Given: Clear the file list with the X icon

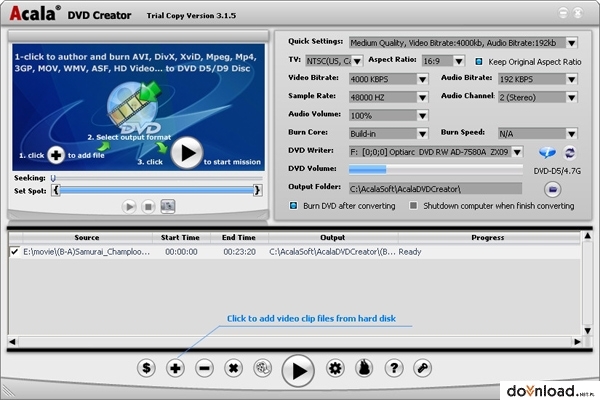Looking at the screenshot, I should point(233,368).
